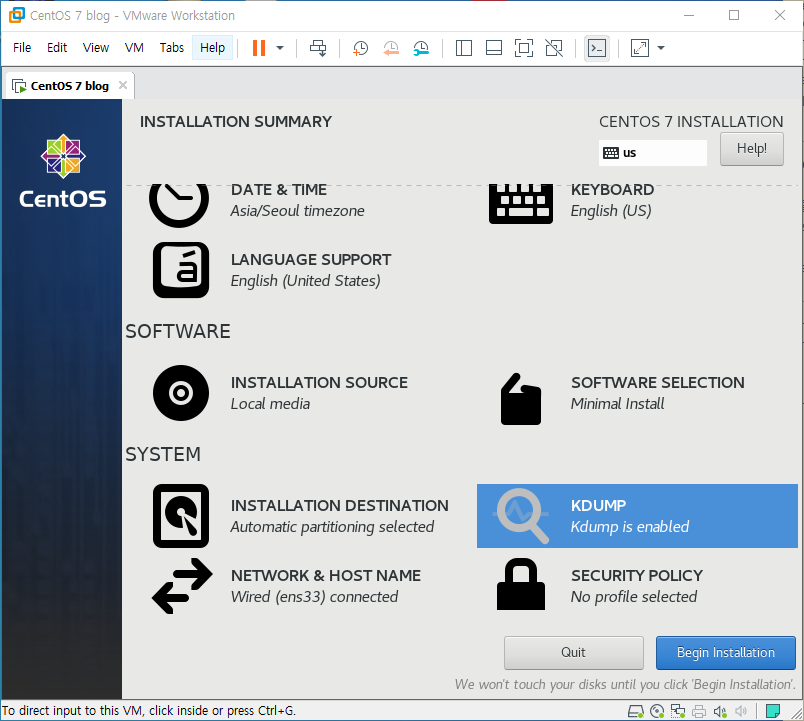Click No profile selected text
This screenshot has width=804, height=721.
coord(634,597)
